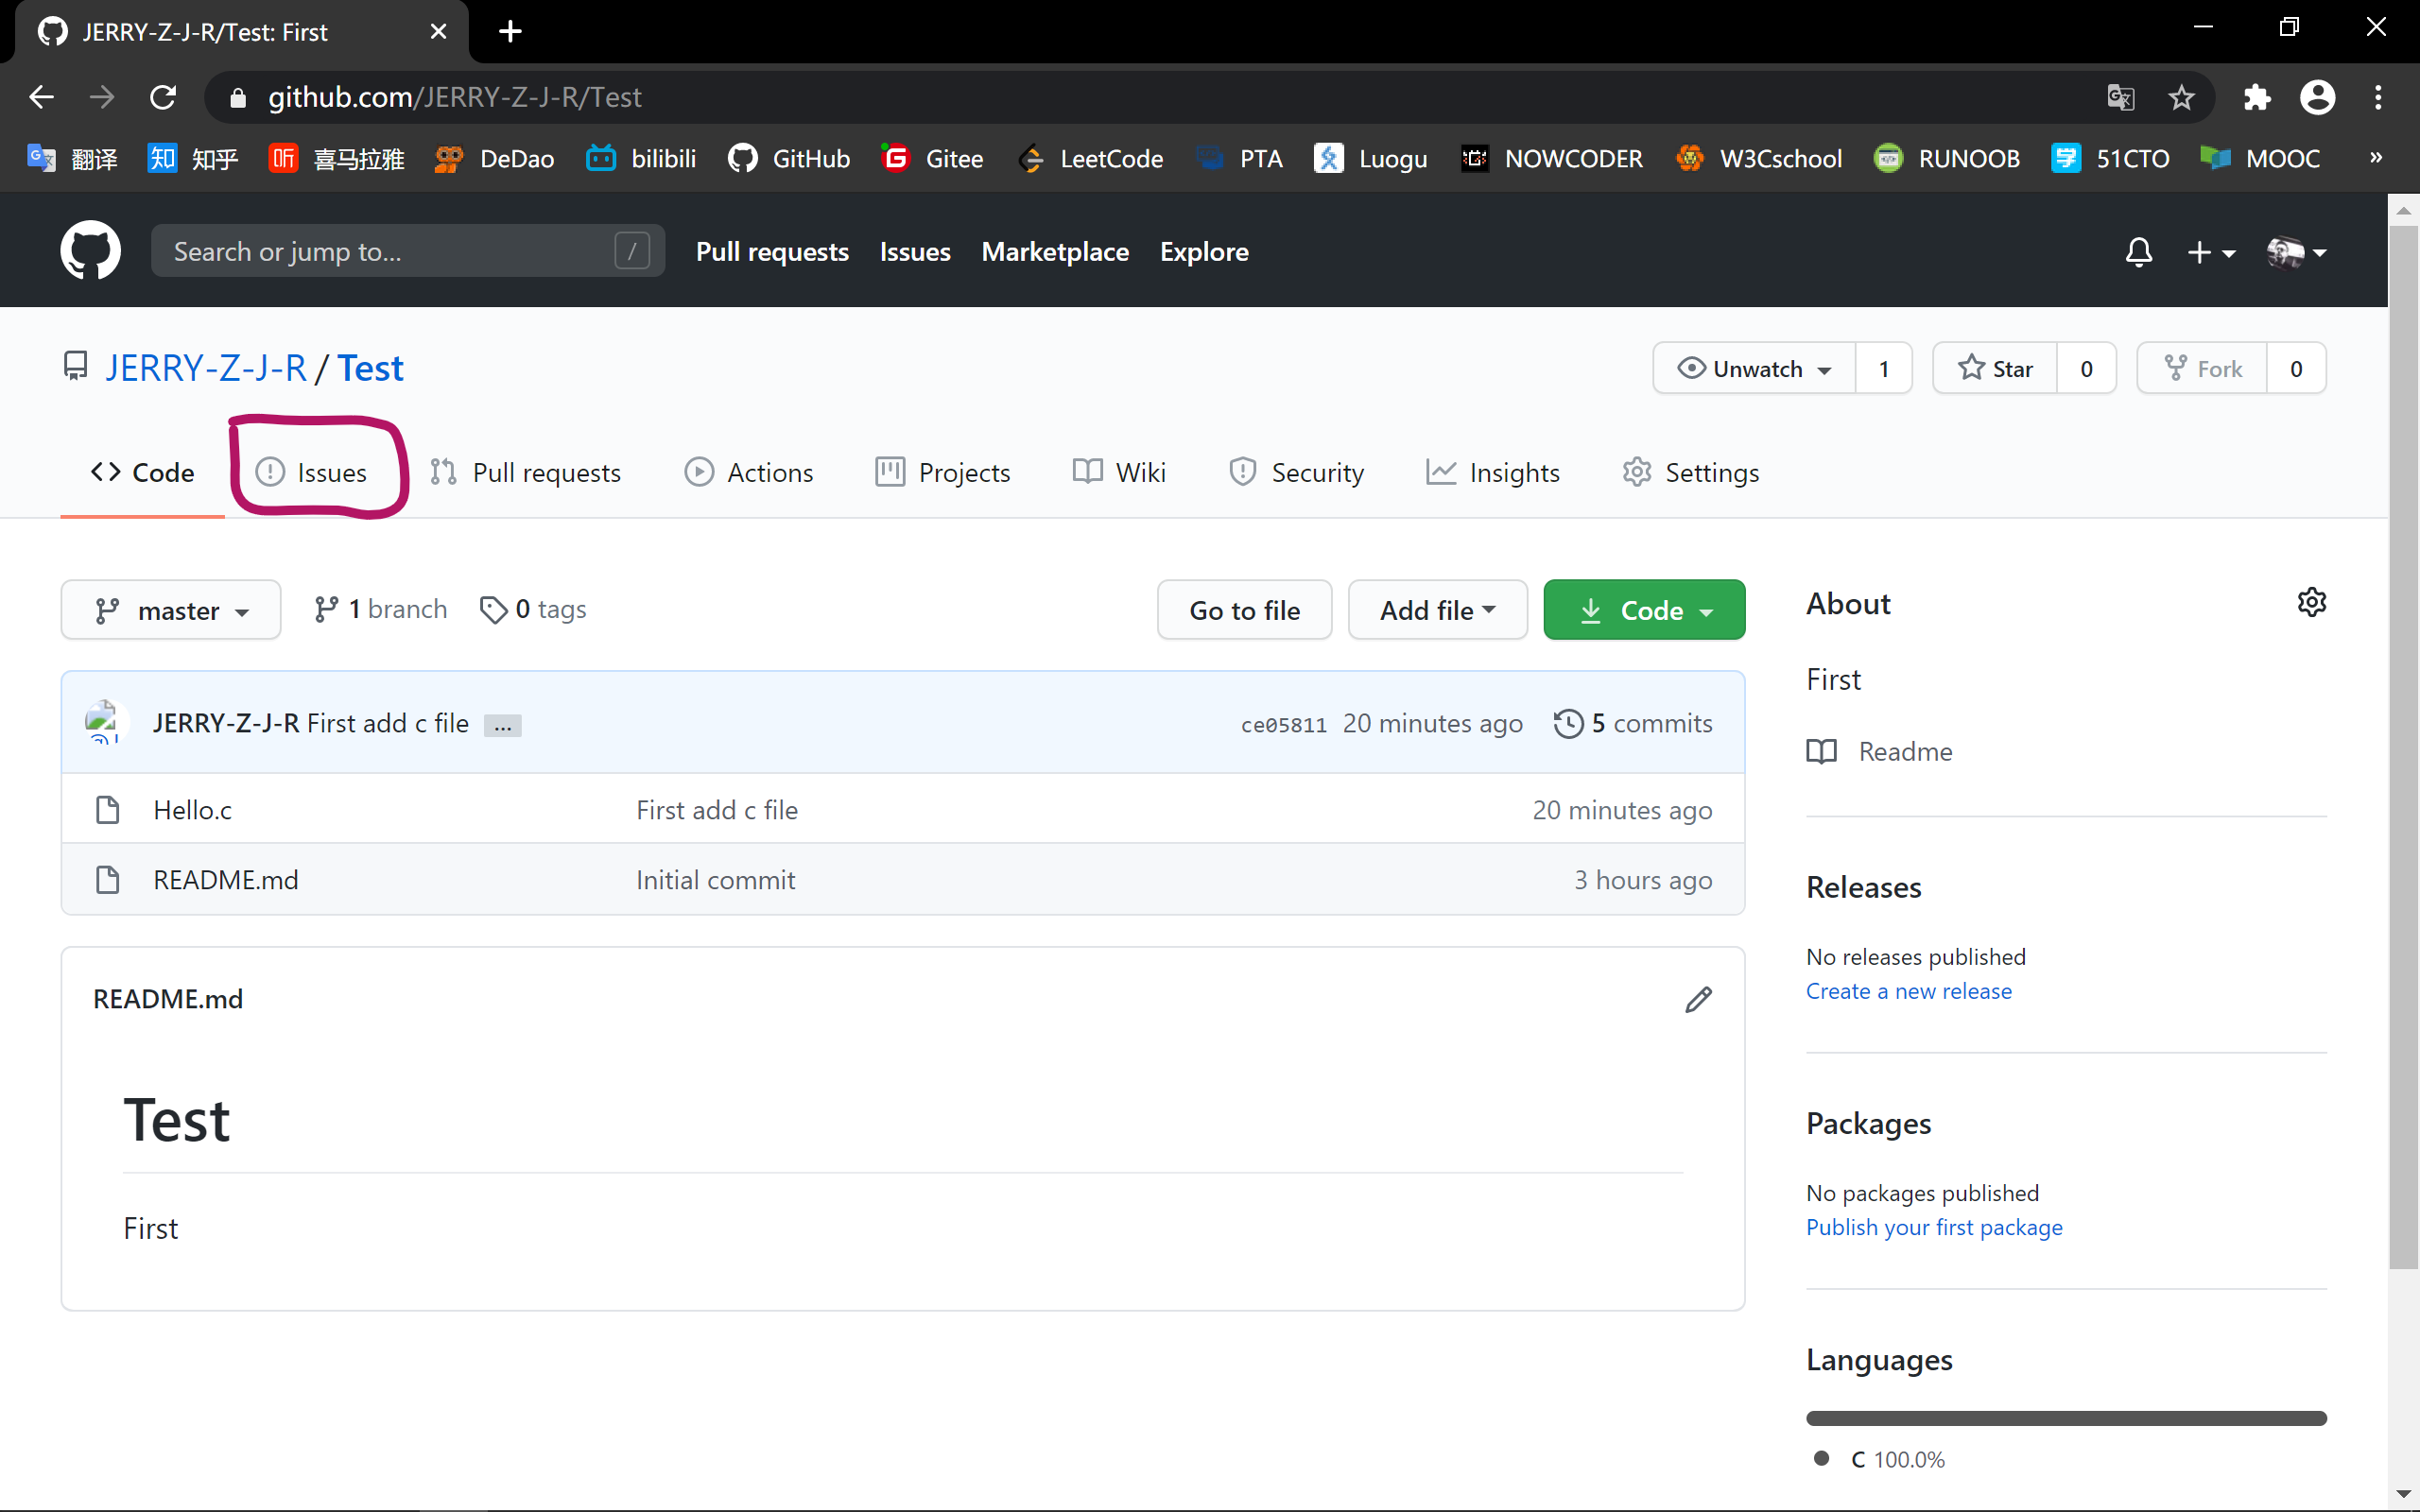Screen dimensions: 2420x1512
Task: Bookmark this page with the star icon
Action: point(2181,97)
